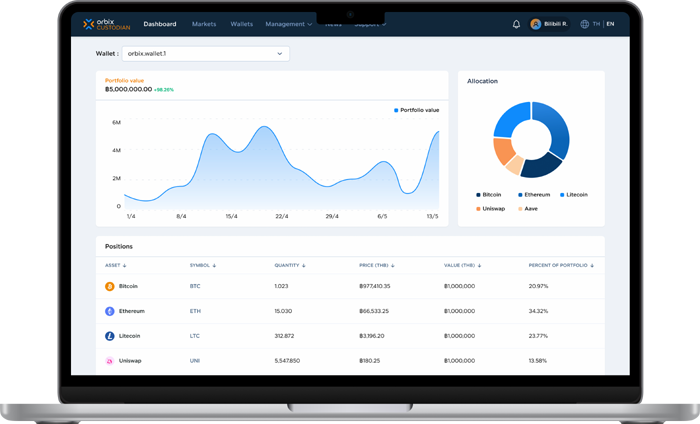Open the Wallets navigation item

(x=242, y=24)
